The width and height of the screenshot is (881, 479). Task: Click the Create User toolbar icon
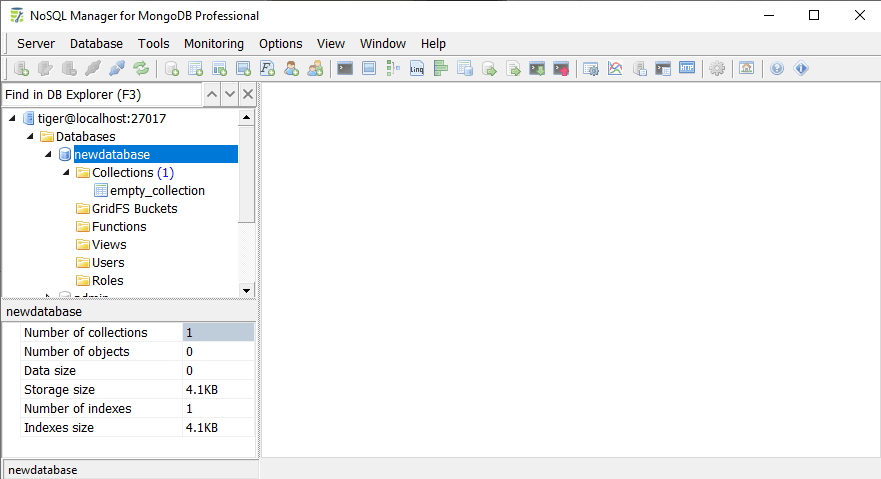point(291,69)
